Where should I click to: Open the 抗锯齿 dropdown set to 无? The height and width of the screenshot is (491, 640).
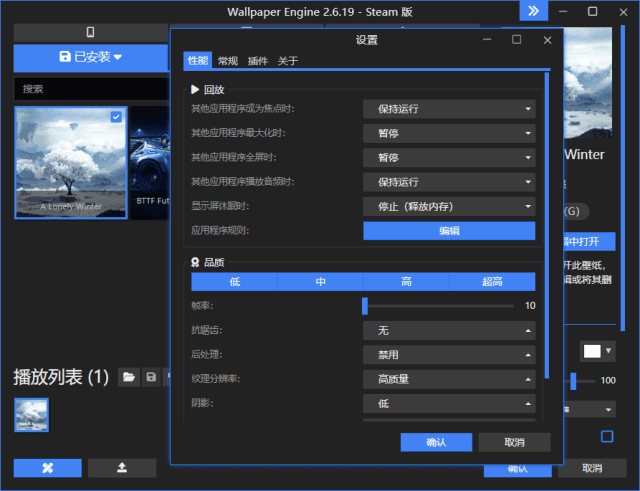[449, 330]
